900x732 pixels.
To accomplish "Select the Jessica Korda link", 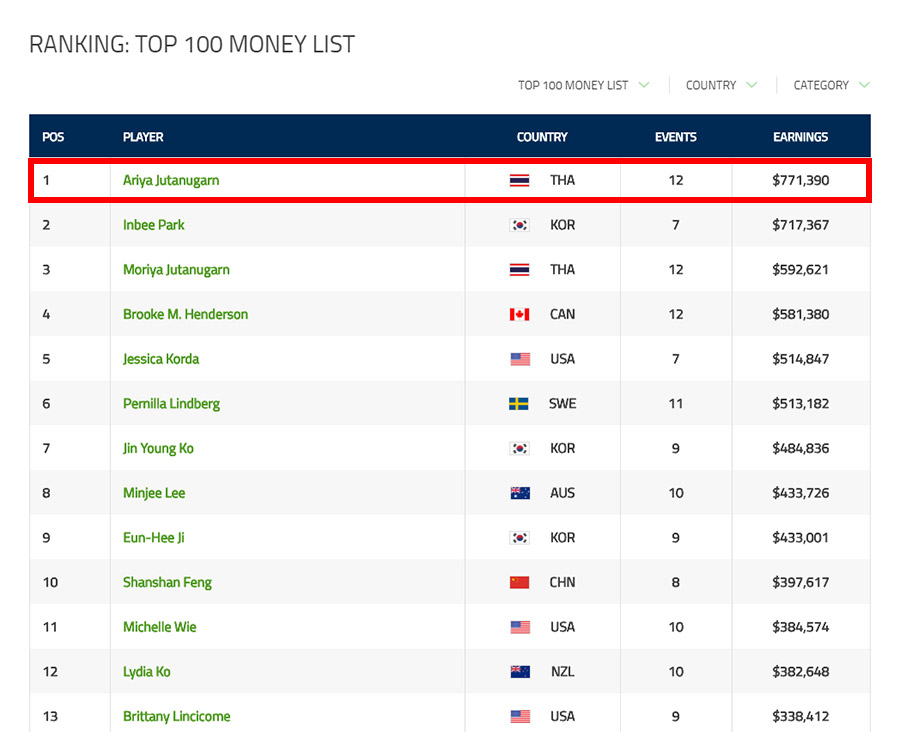I will [161, 359].
